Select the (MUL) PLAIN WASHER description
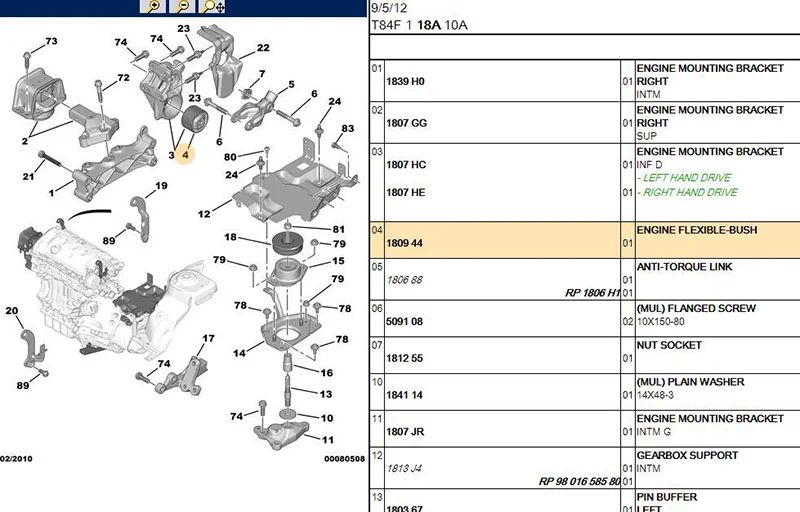Image resolution: width=800 pixels, height=512 pixels. point(690,382)
